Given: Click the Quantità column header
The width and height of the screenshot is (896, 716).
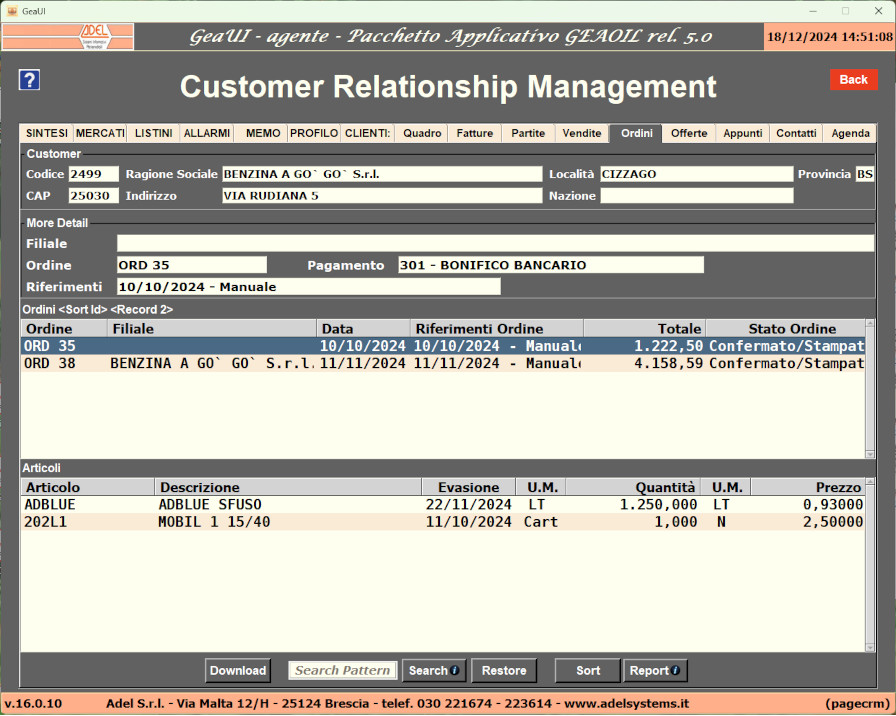Looking at the screenshot, I should [x=633, y=487].
